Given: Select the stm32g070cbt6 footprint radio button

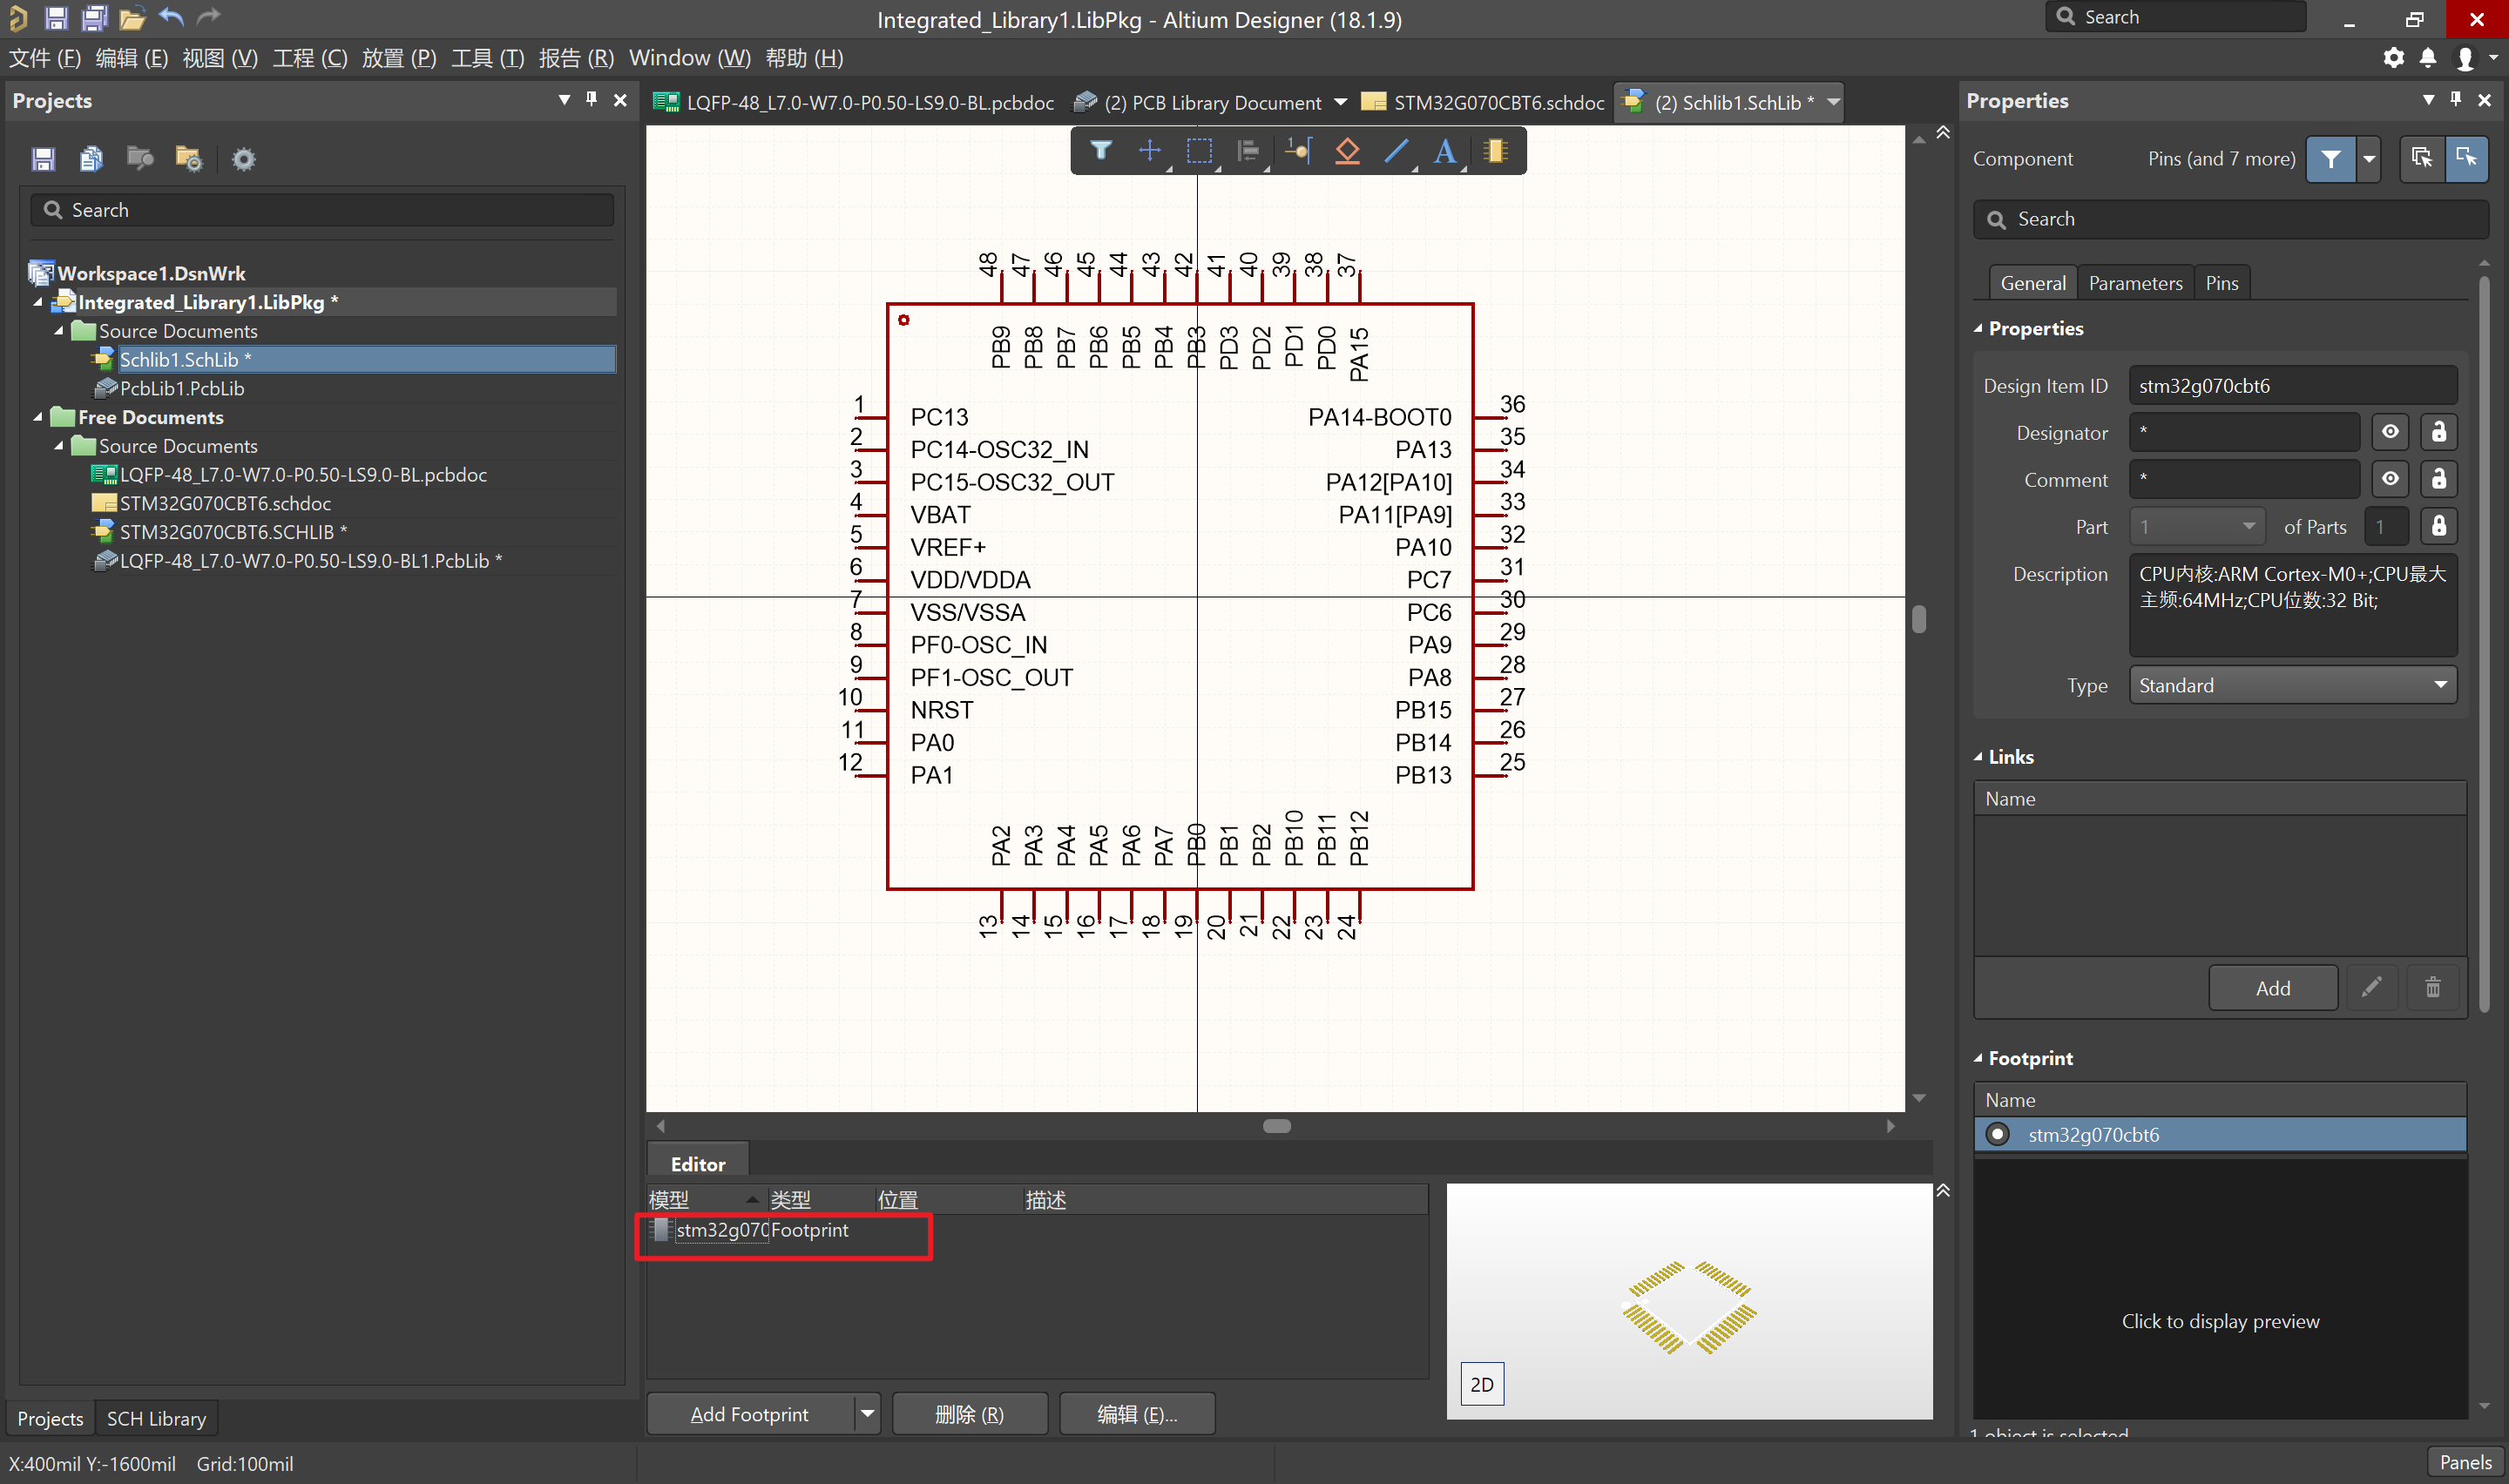Looking at the screenshot, I should (1998, 1134).
